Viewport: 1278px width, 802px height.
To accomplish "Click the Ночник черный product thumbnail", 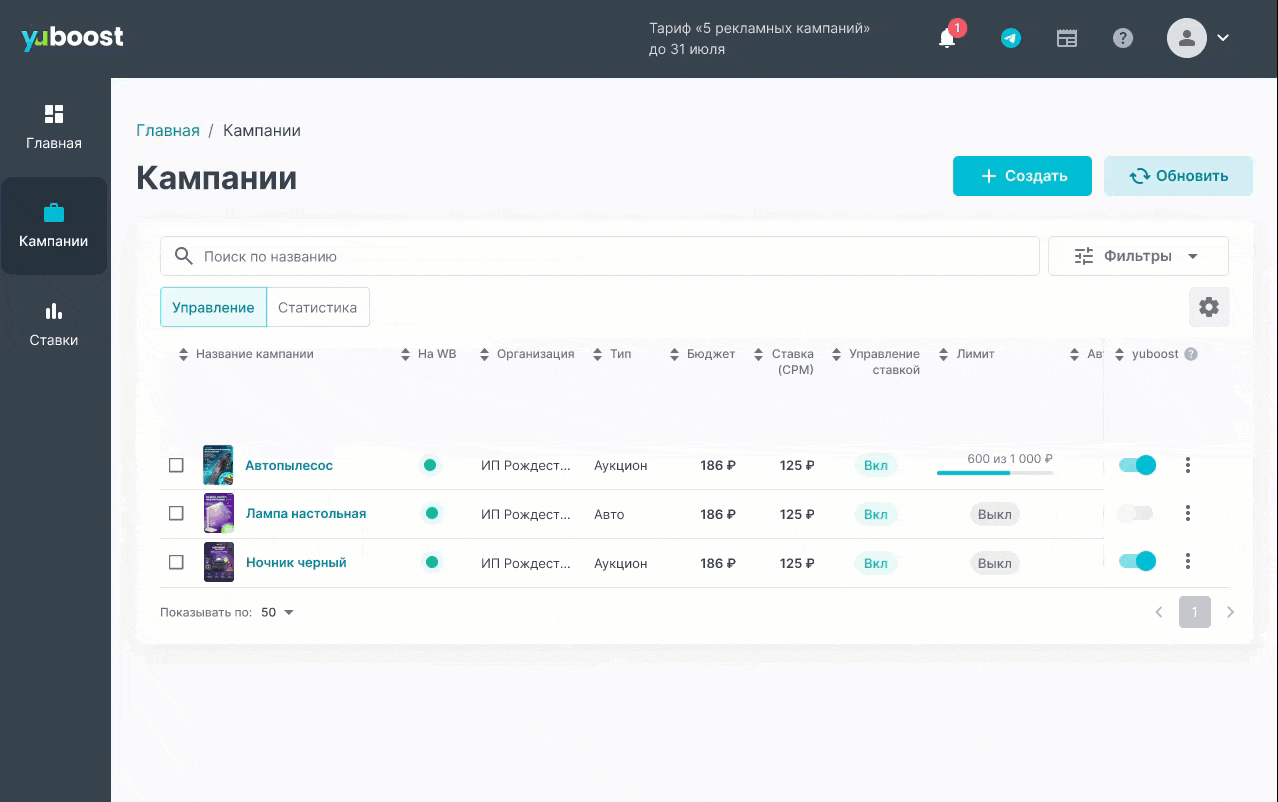I will pos(219,562).
